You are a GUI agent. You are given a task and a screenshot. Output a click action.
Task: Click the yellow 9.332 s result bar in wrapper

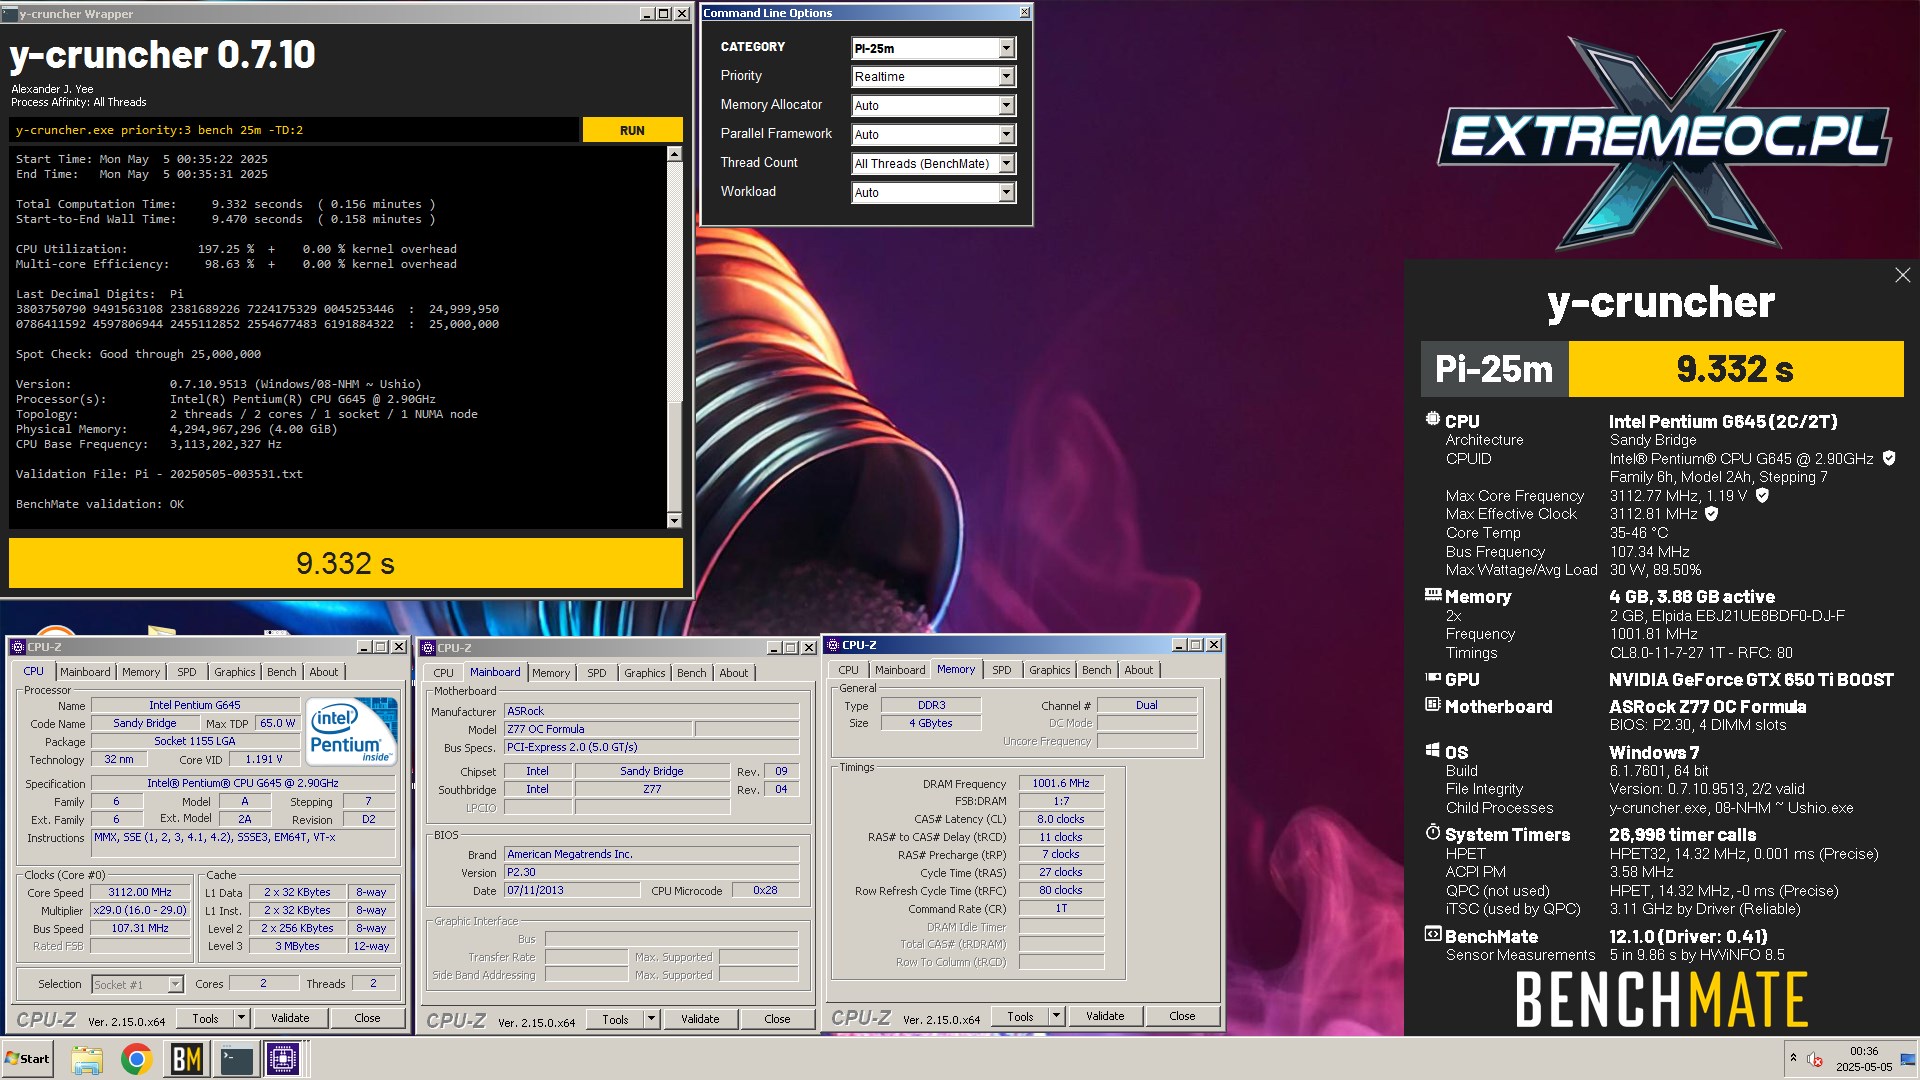pos(346,563)
